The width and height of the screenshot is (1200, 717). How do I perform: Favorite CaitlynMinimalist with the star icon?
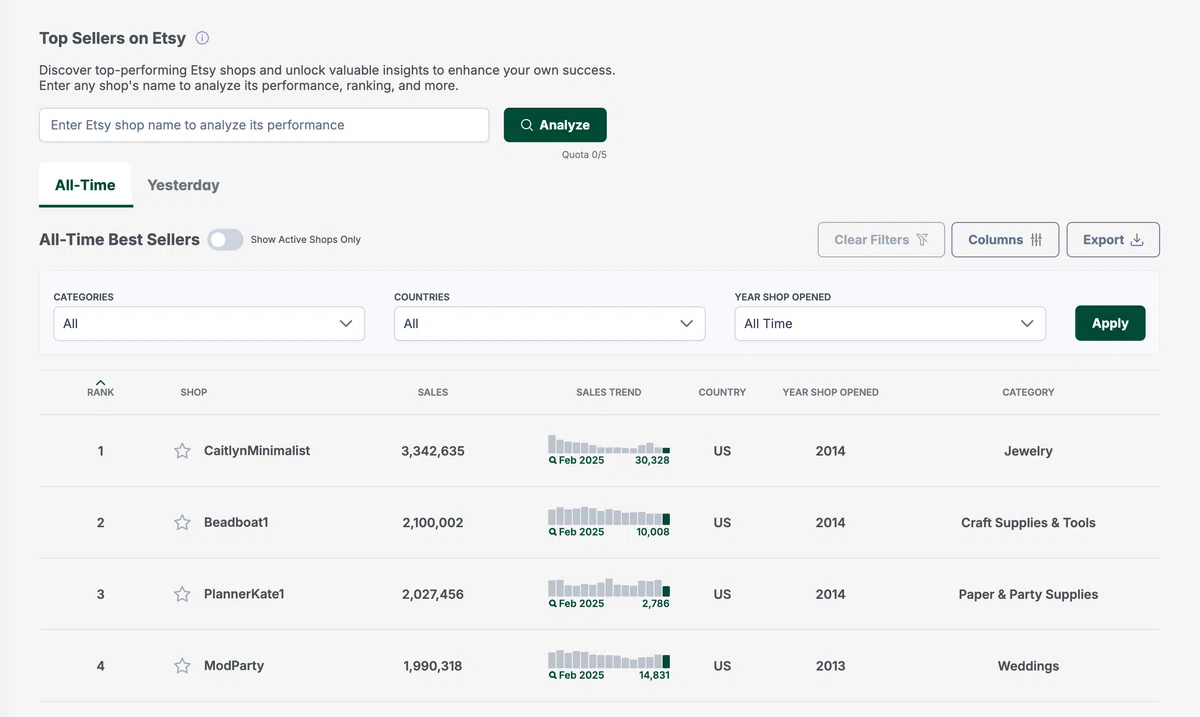click(x=182, y=451)
